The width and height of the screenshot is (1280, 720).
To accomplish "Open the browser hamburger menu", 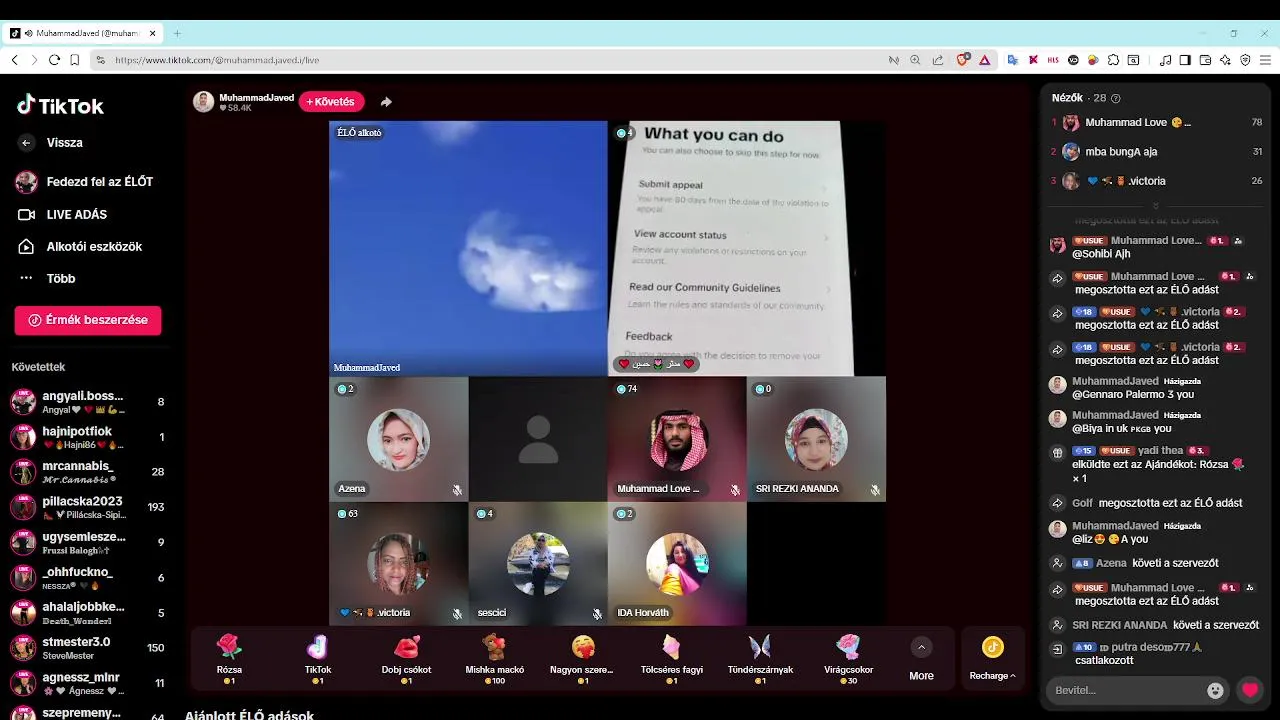I will (1265, 60).
